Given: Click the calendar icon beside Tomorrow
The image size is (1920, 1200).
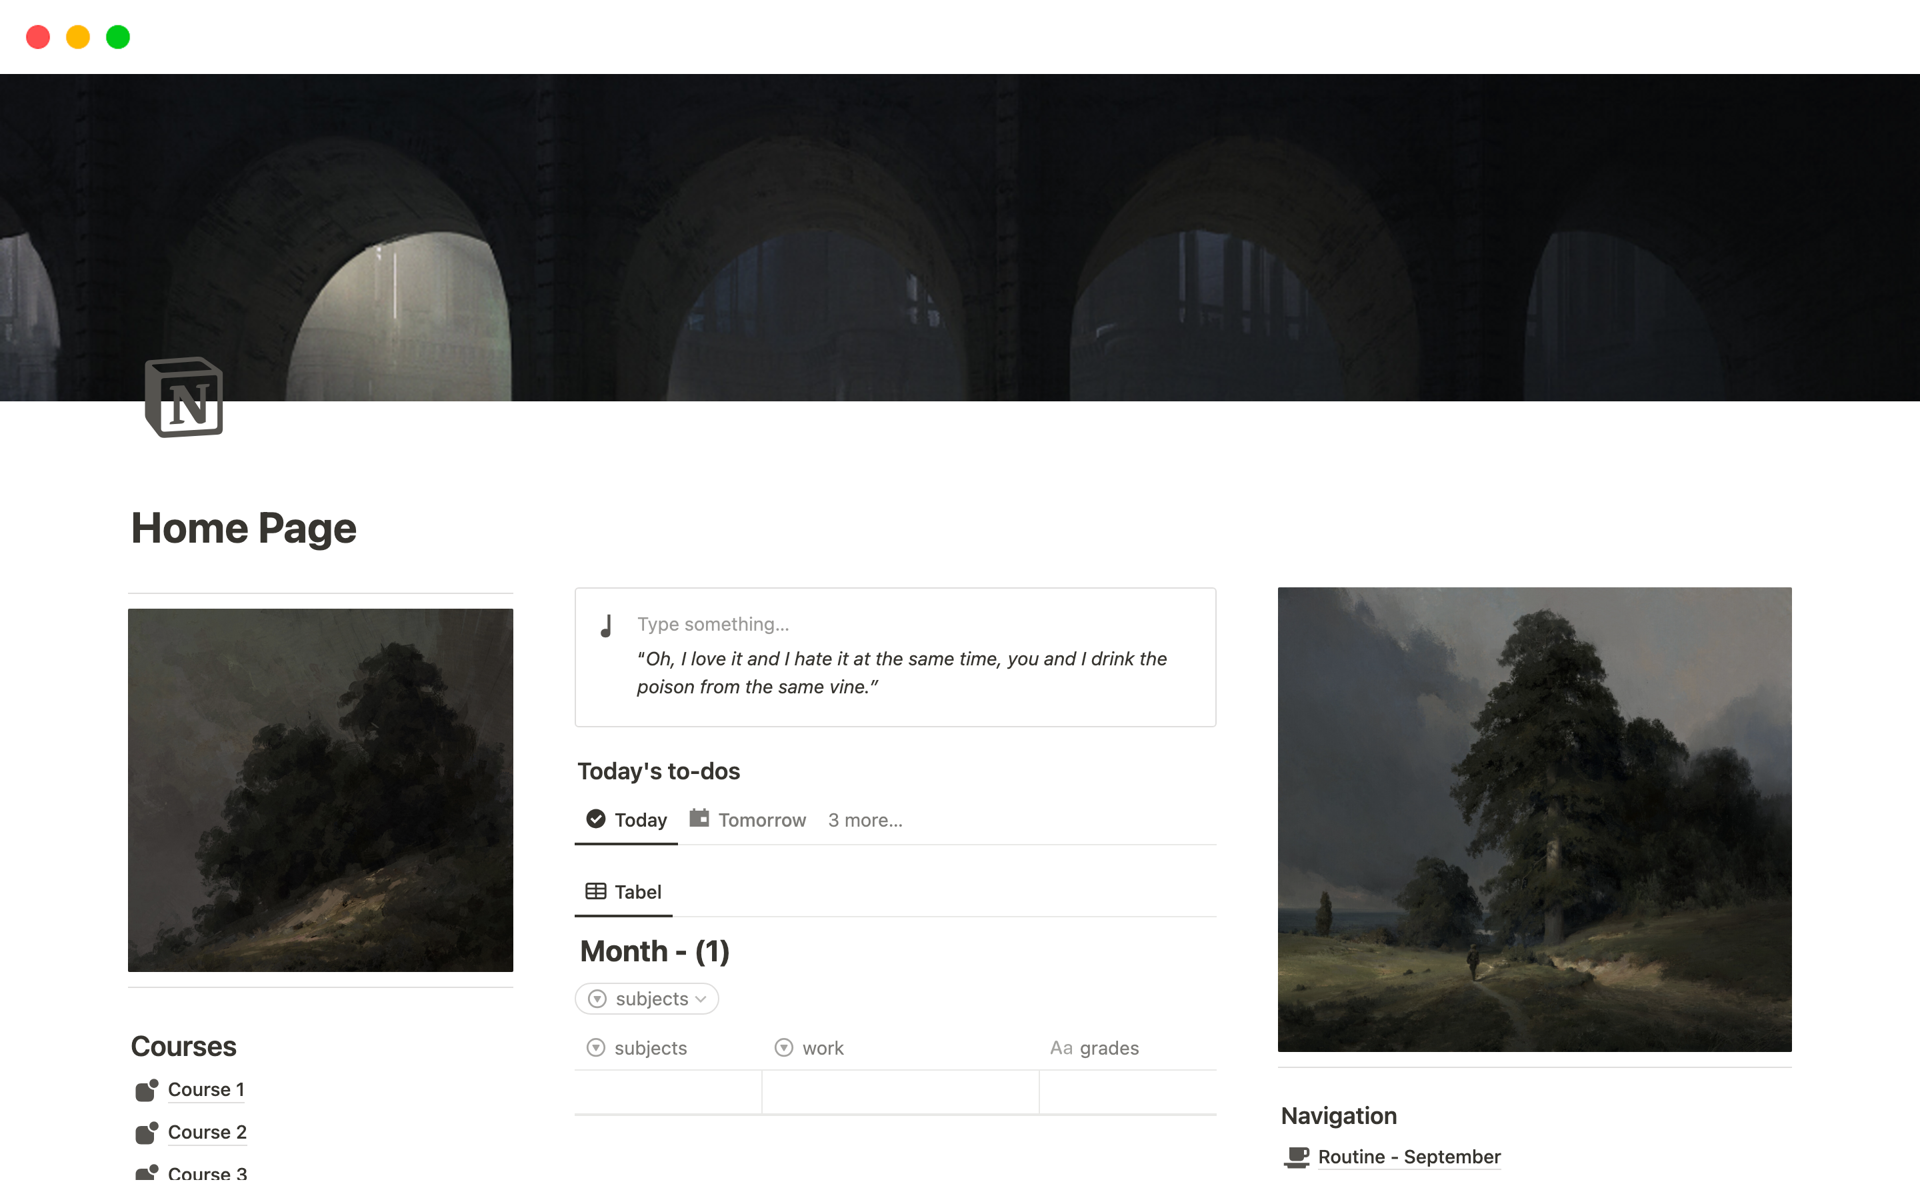Looking at the screenshot, I should [x=699, y=818].
